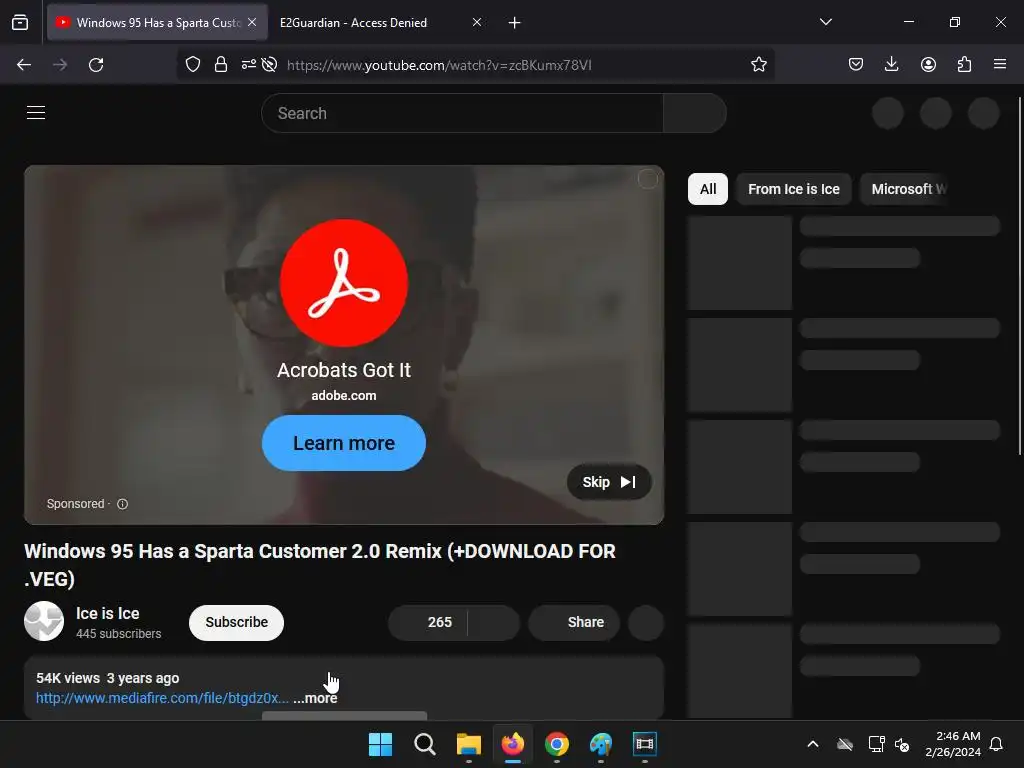This screenshot has width=1024, height=768.
Task: Switch to Windows 95 Sparta YouTube tab
Action: (157, 22)
